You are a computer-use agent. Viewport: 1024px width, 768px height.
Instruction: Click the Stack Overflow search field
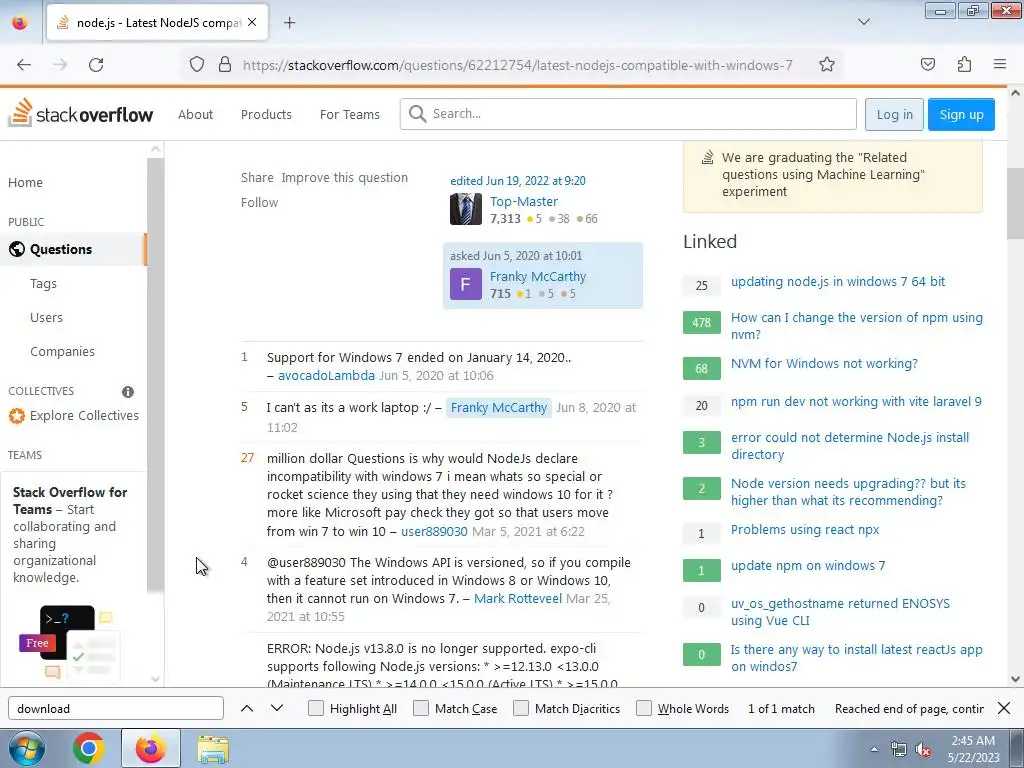pos(628,114)
